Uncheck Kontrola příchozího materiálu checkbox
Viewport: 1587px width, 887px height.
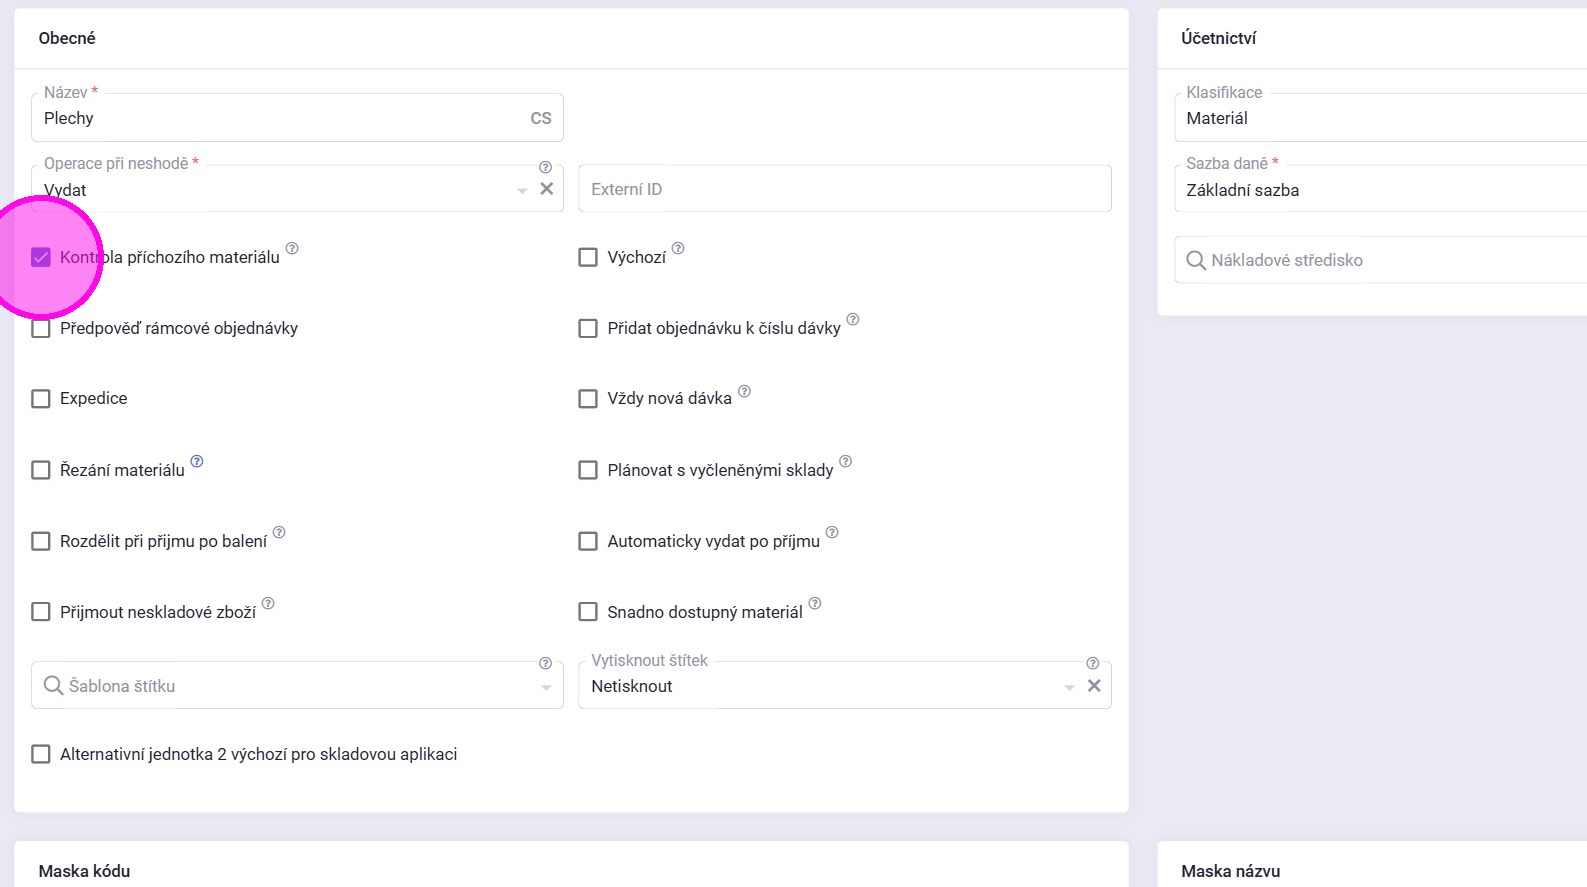click(41, 257)
